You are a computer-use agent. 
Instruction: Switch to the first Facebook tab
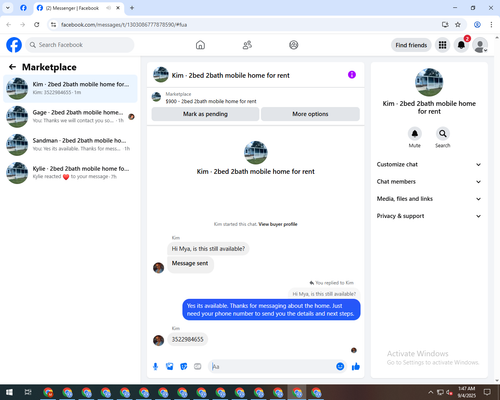(23, 8)
